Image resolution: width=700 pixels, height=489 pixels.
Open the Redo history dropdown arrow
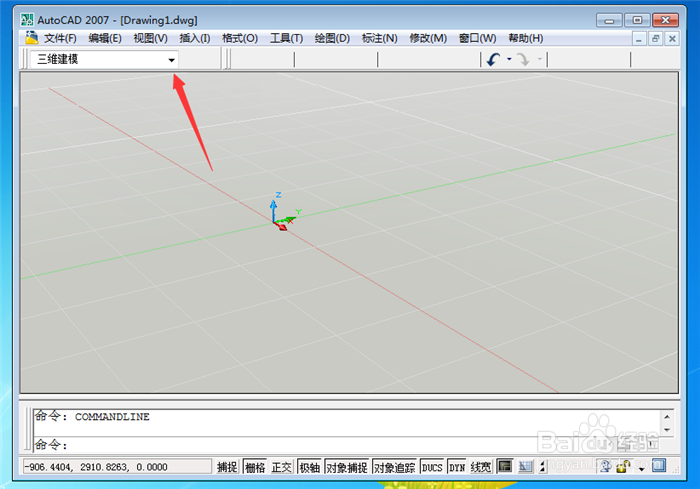(x=539, y=59)
